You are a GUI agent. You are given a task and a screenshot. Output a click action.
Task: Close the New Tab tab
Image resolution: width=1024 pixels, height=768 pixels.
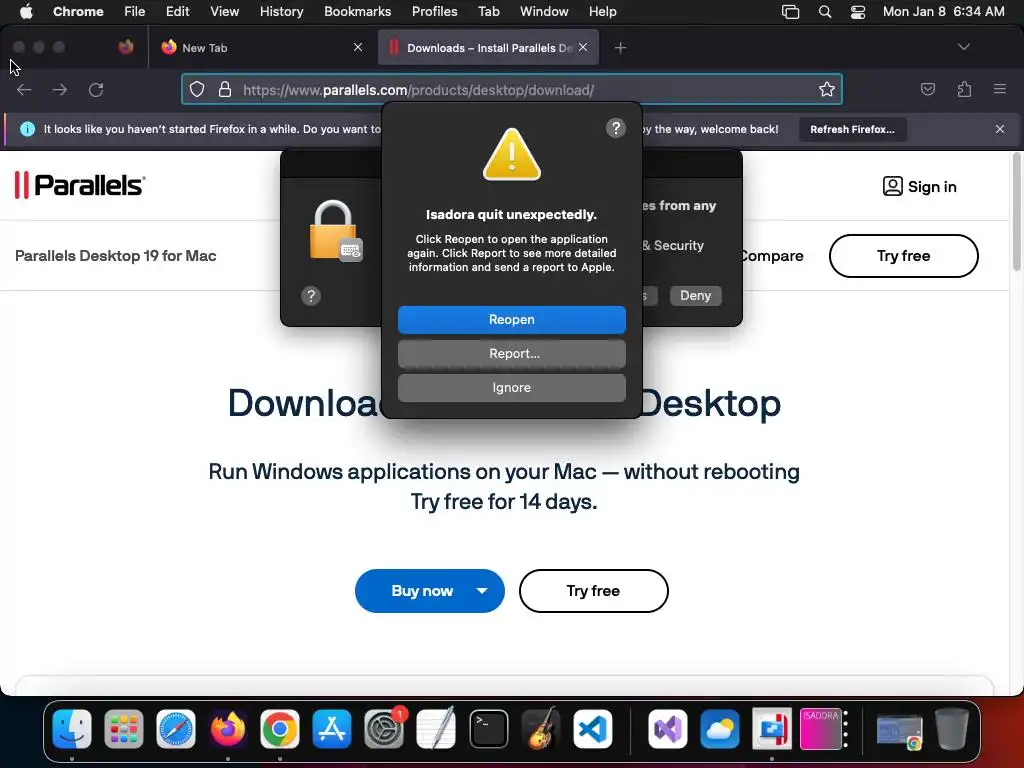(x=358, y=47)
